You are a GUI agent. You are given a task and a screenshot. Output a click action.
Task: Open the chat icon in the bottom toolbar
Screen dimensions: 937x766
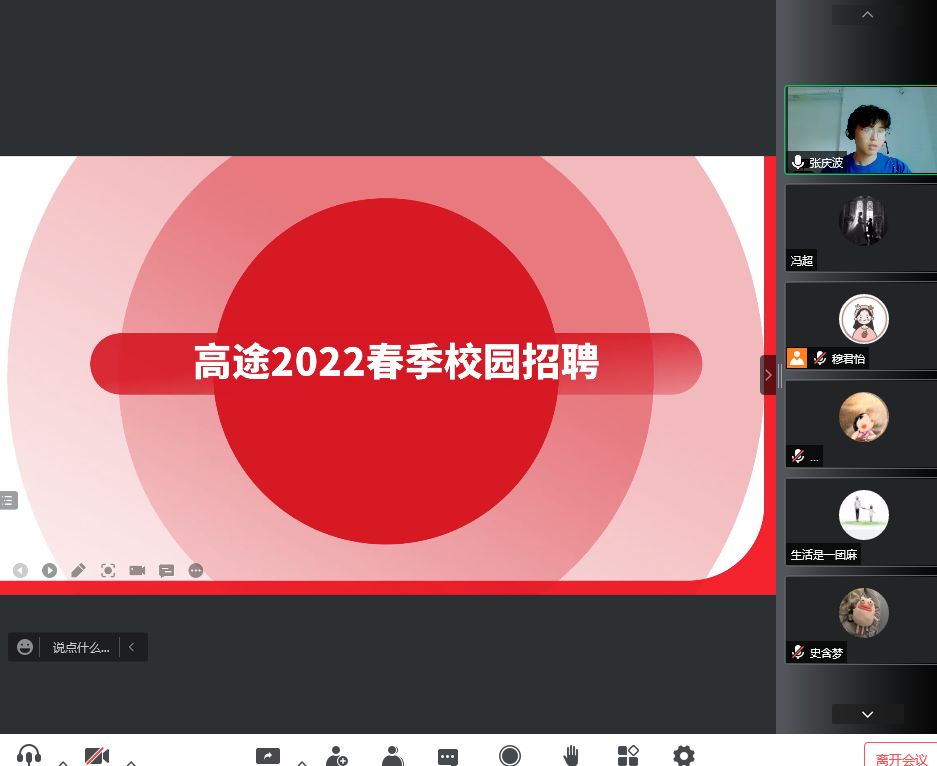[448, 756]
